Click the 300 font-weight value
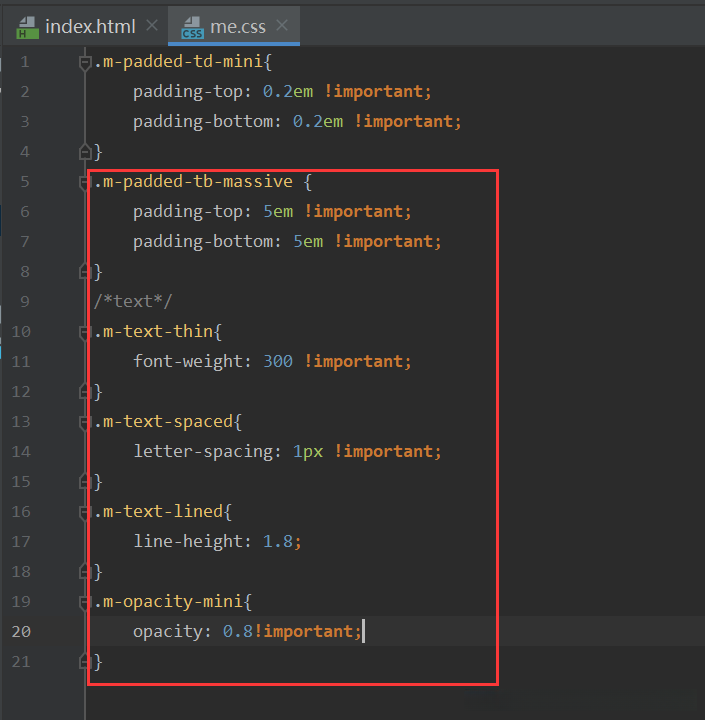Screen dimensions: 705x720 tap(278, 362)
